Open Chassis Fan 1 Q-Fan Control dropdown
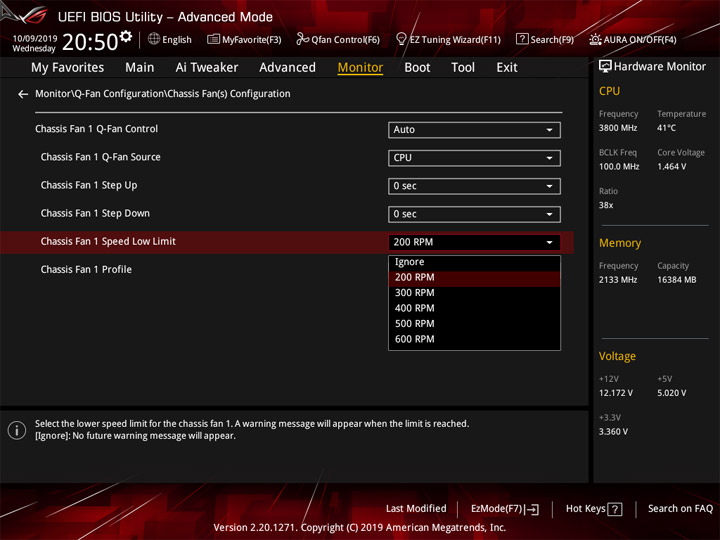This screenshot has height=540, width=720. pyautogui.click(x=474, y=130)
